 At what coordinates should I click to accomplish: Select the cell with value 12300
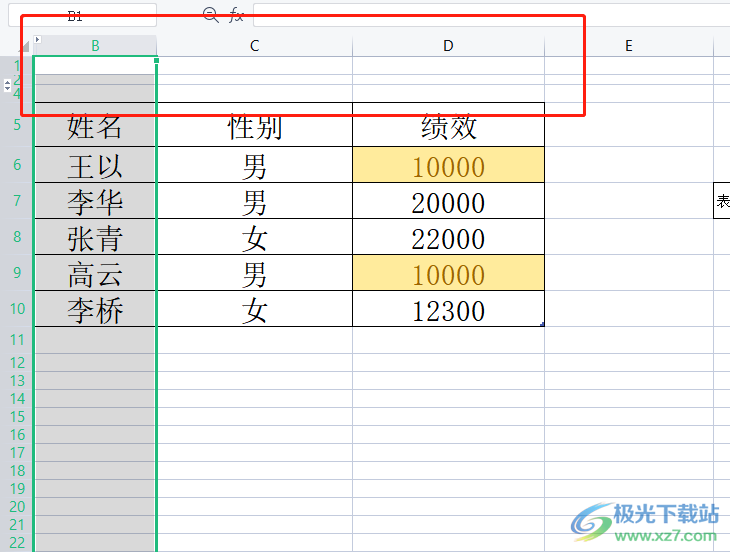pyautogui.click(x=448, y=309)
